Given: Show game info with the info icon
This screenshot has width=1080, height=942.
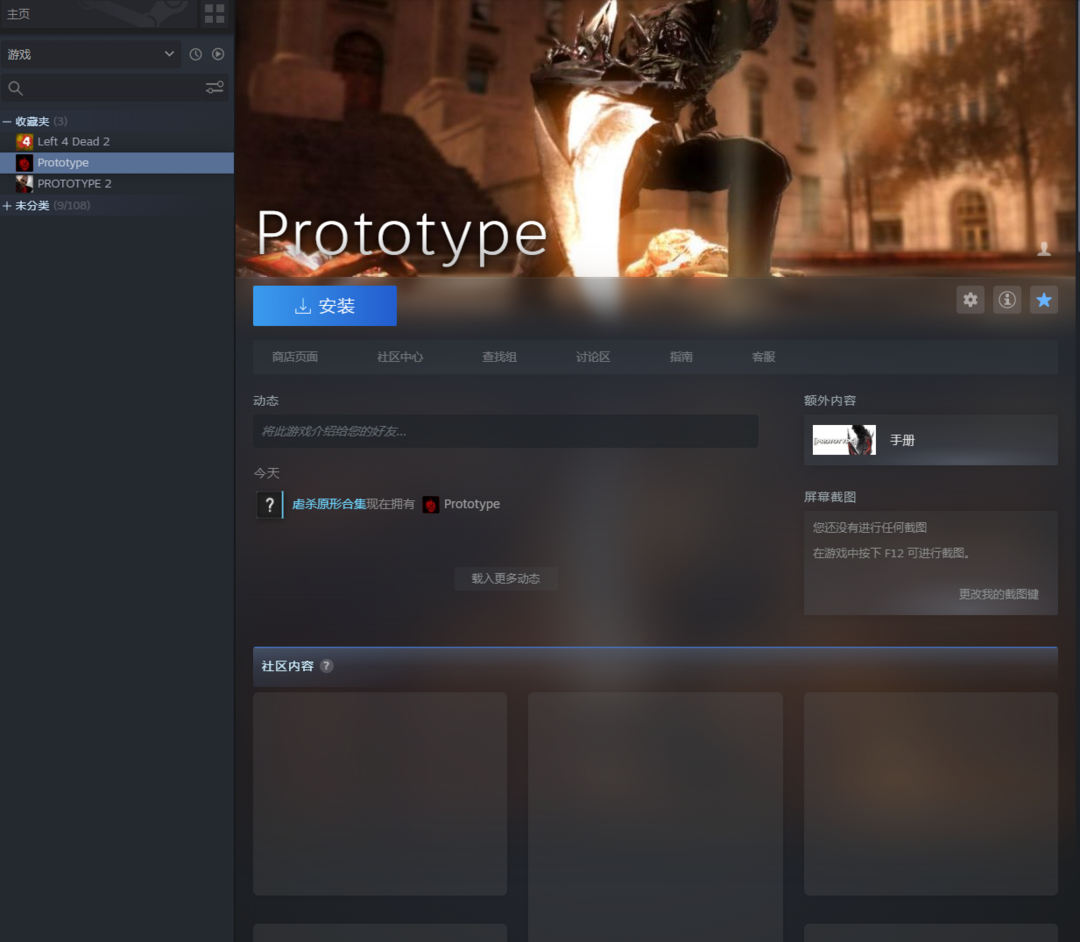Looking at the screenshot, I should pyautogui.click(x=1007, y=300).
